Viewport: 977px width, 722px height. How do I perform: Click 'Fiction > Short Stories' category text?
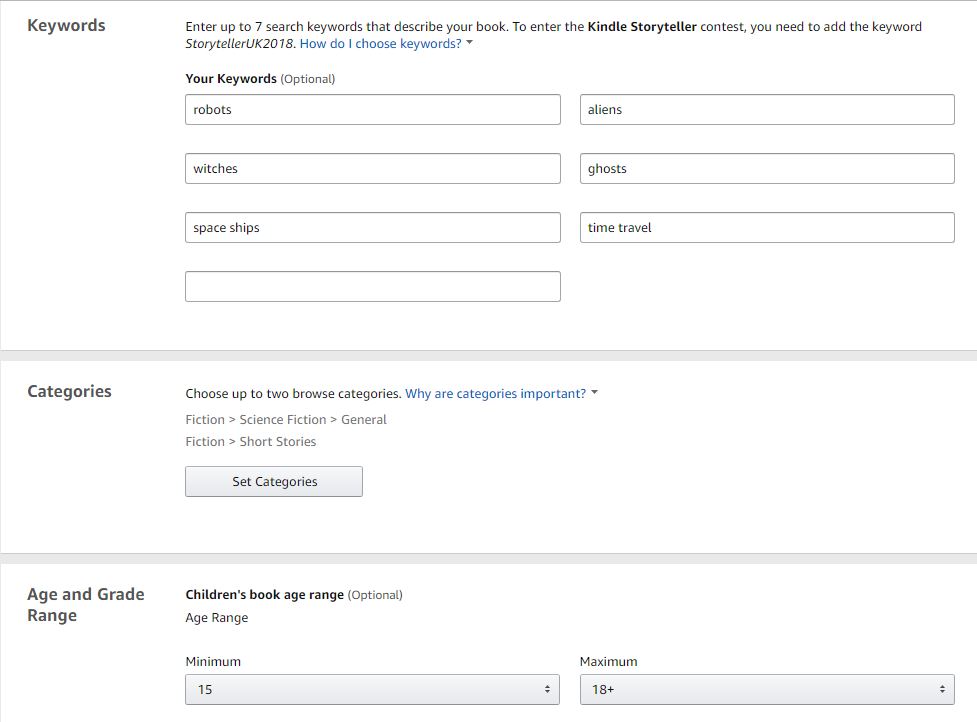(251, 442)
